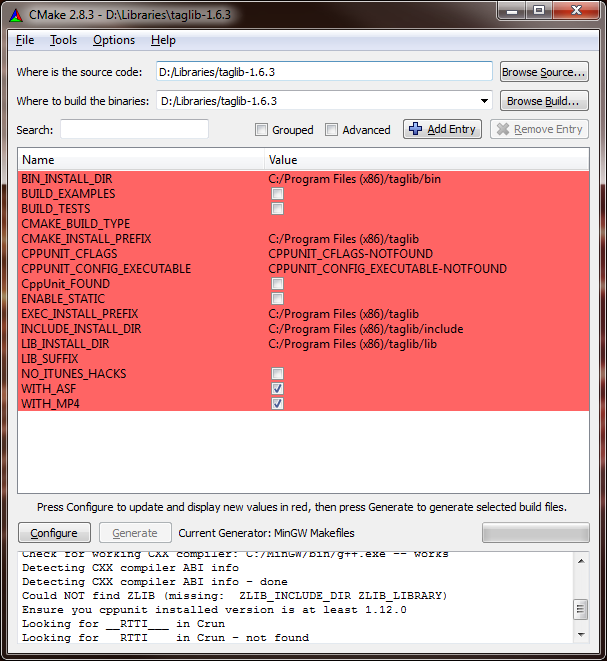Image resolution: width=607 pixels, height=661 pixels.
Task: Enable the Advanced checkbox
Action: pos(331,129)
